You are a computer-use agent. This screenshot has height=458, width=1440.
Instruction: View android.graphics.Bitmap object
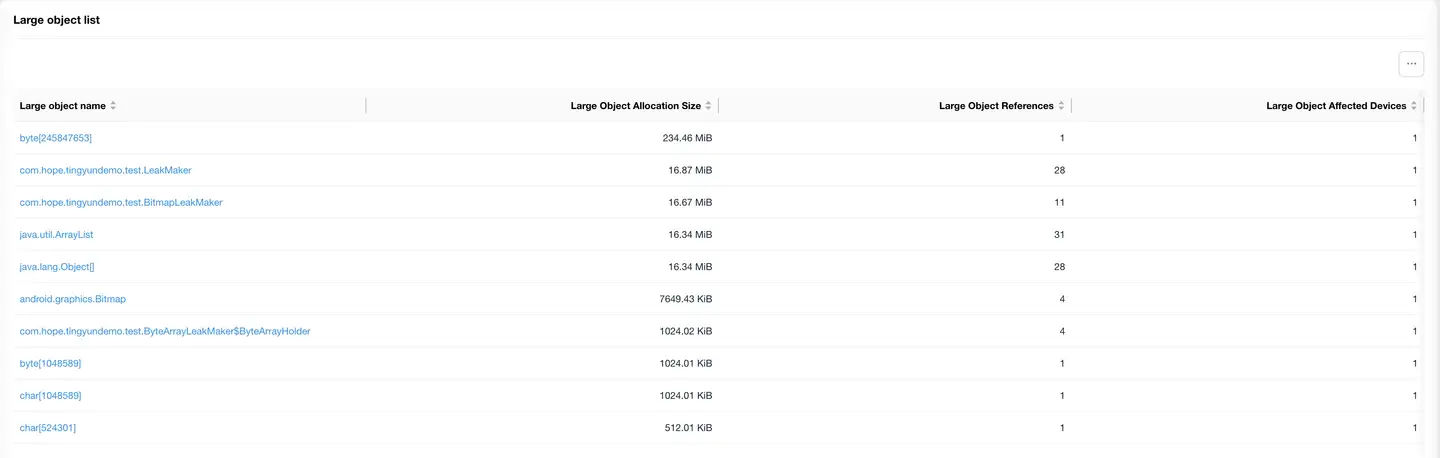click(x=73, y=299)
